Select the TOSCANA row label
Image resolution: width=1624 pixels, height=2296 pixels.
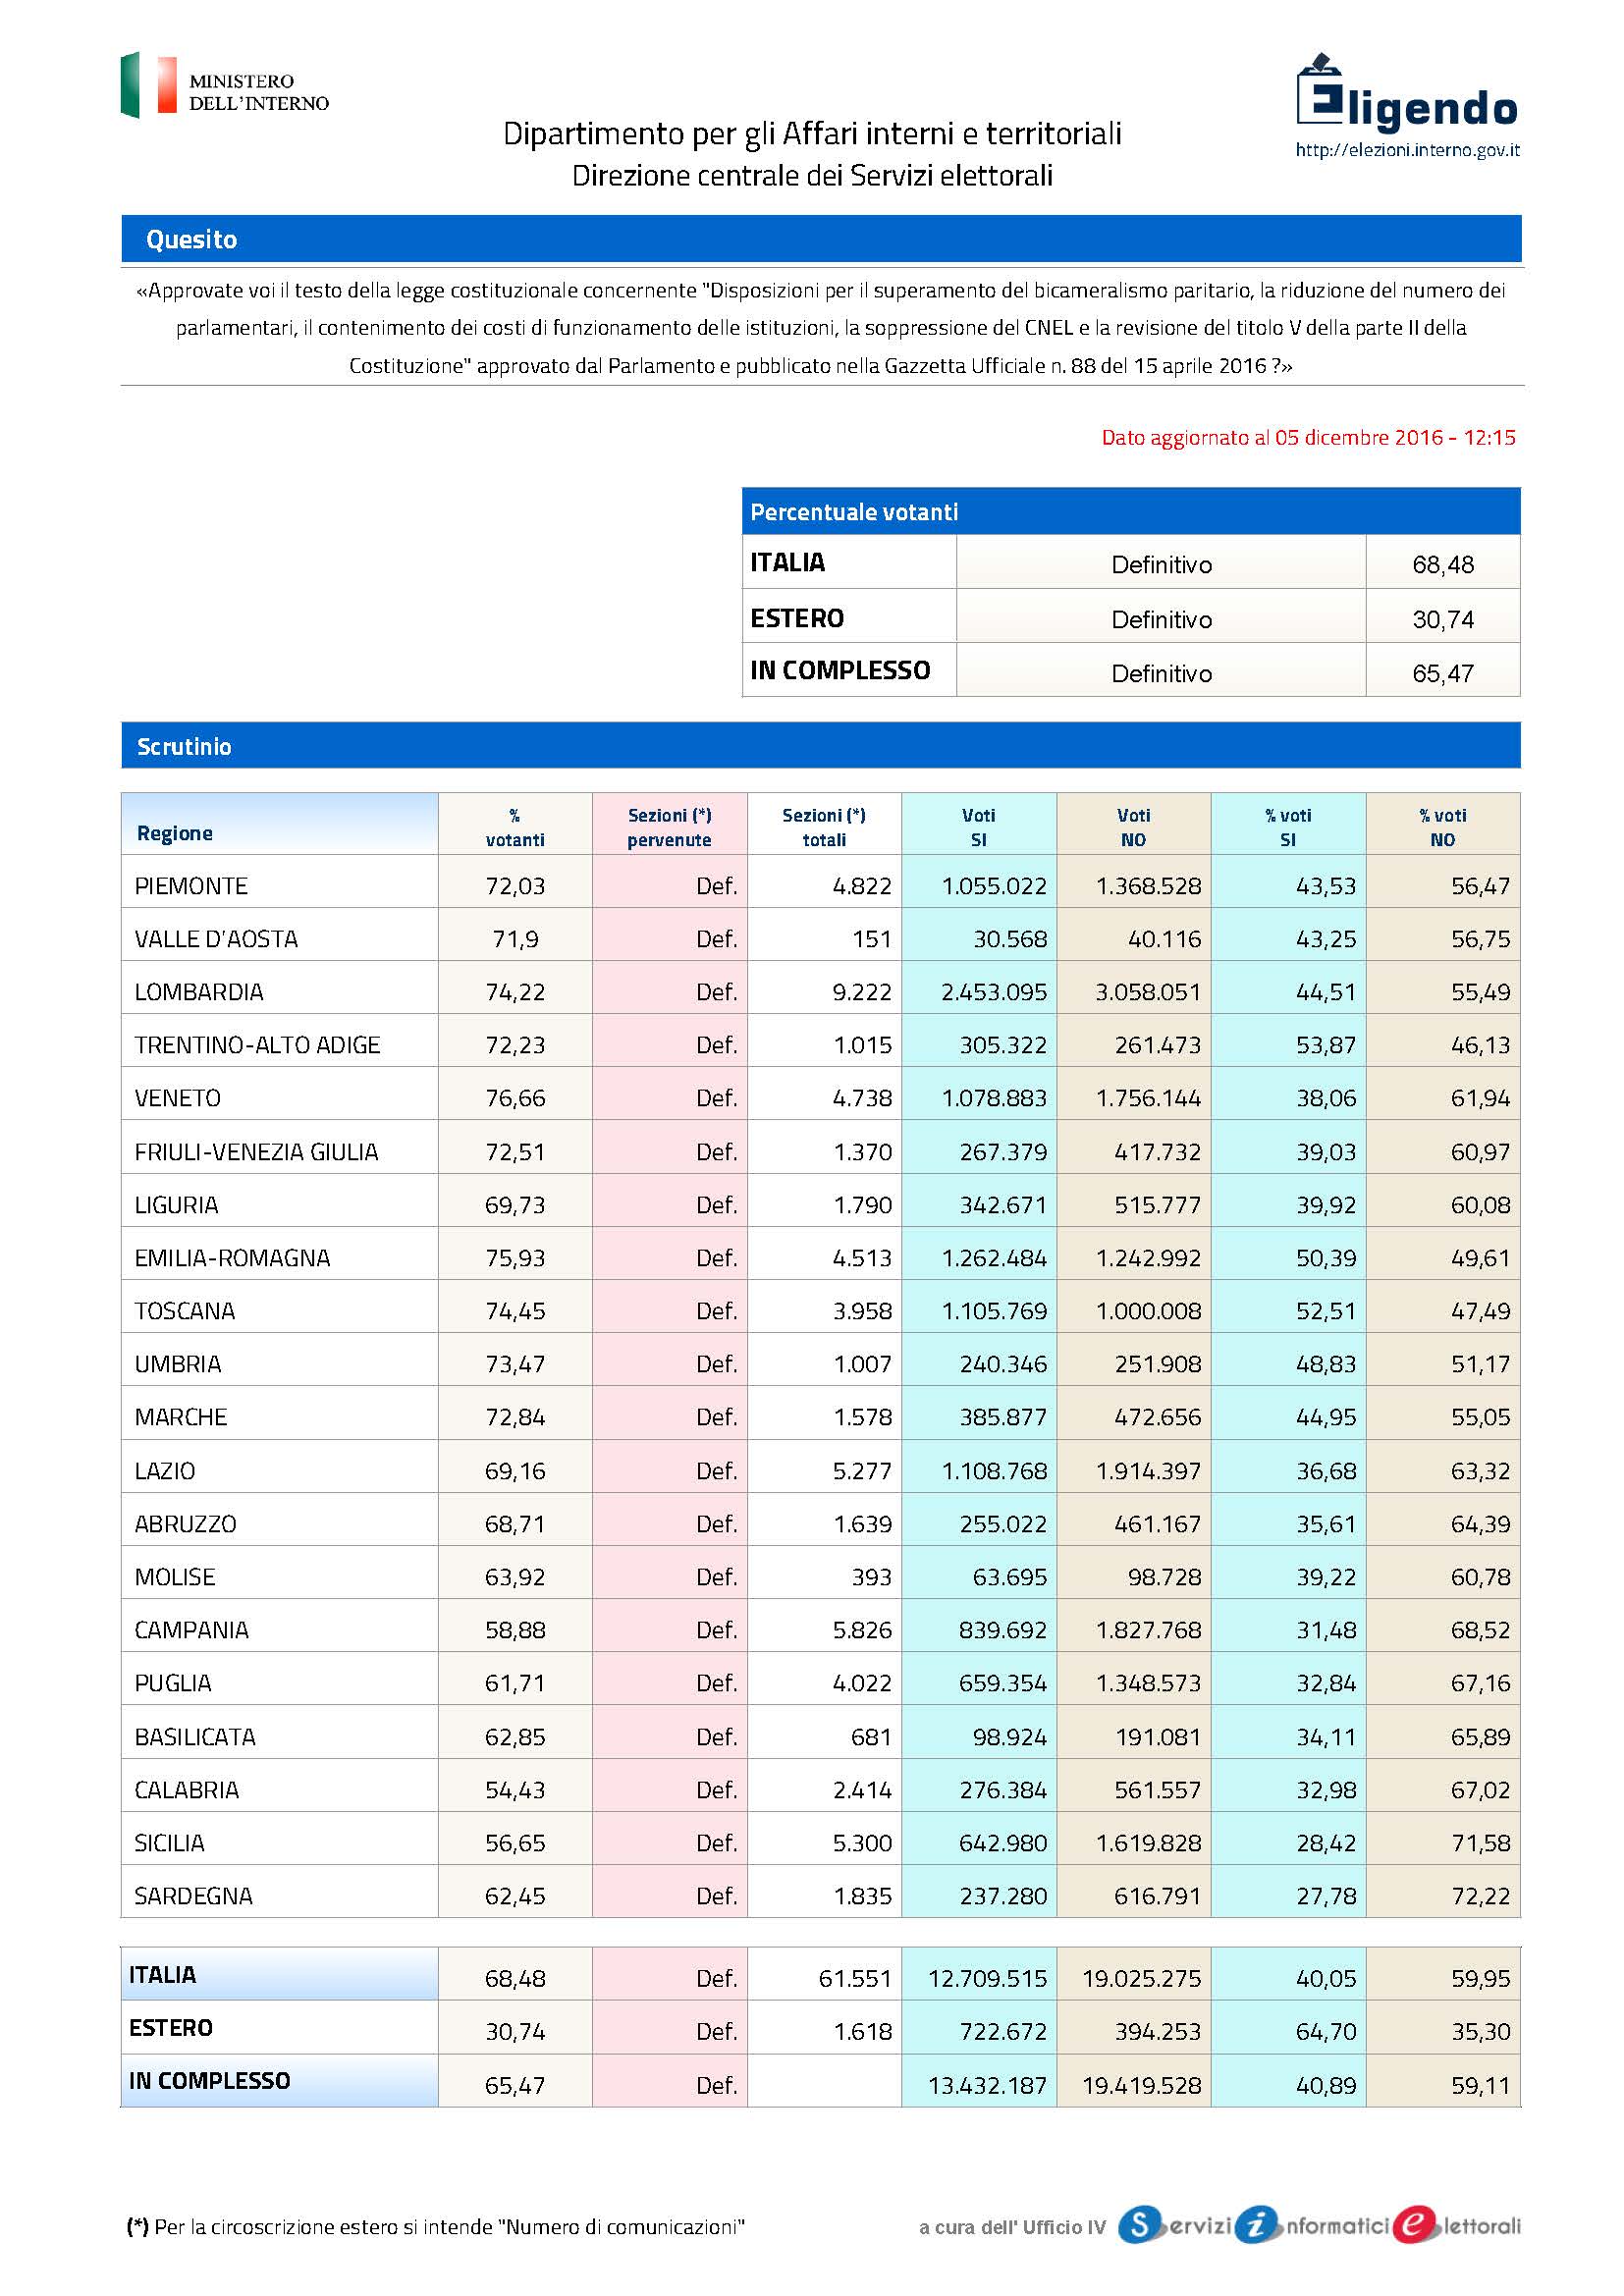coord(185,1311)
